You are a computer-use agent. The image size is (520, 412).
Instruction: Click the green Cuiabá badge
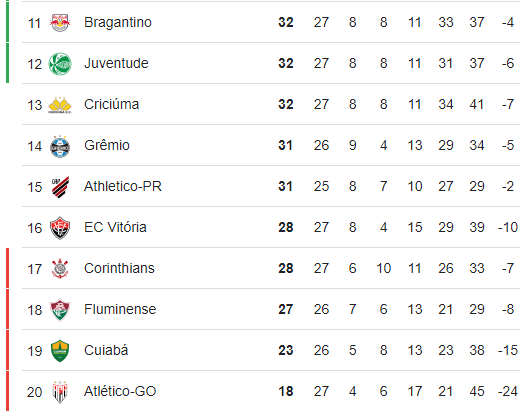(x=60, y=351)
